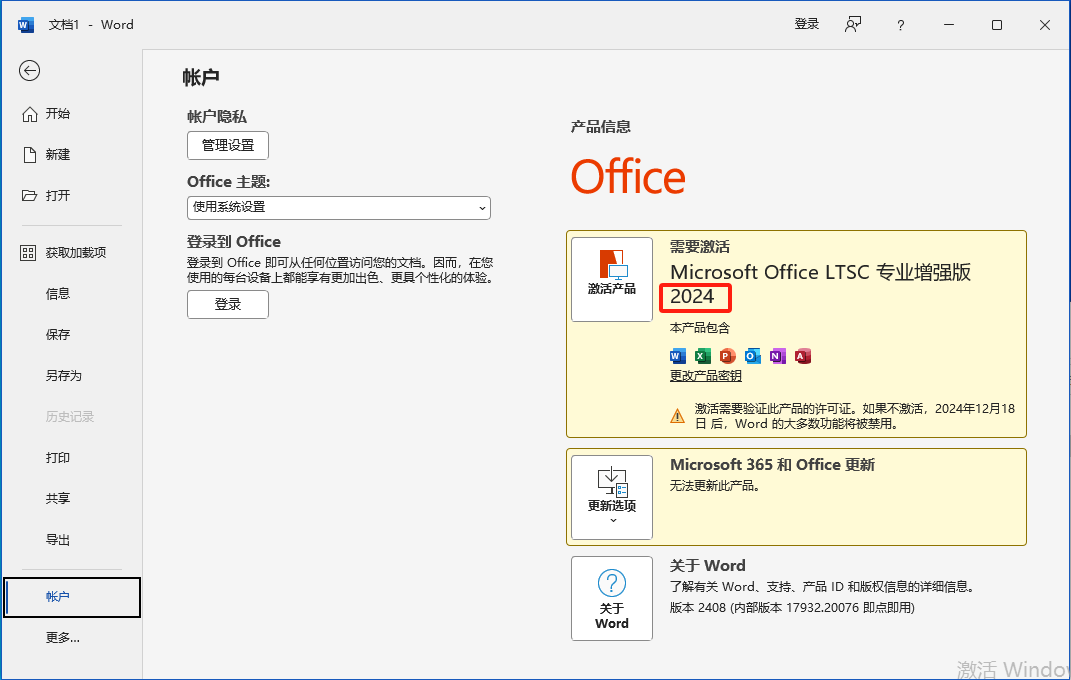Click the 更改产品密钥 link
The height and width of the screenshot is (680, 1071).
706,376
